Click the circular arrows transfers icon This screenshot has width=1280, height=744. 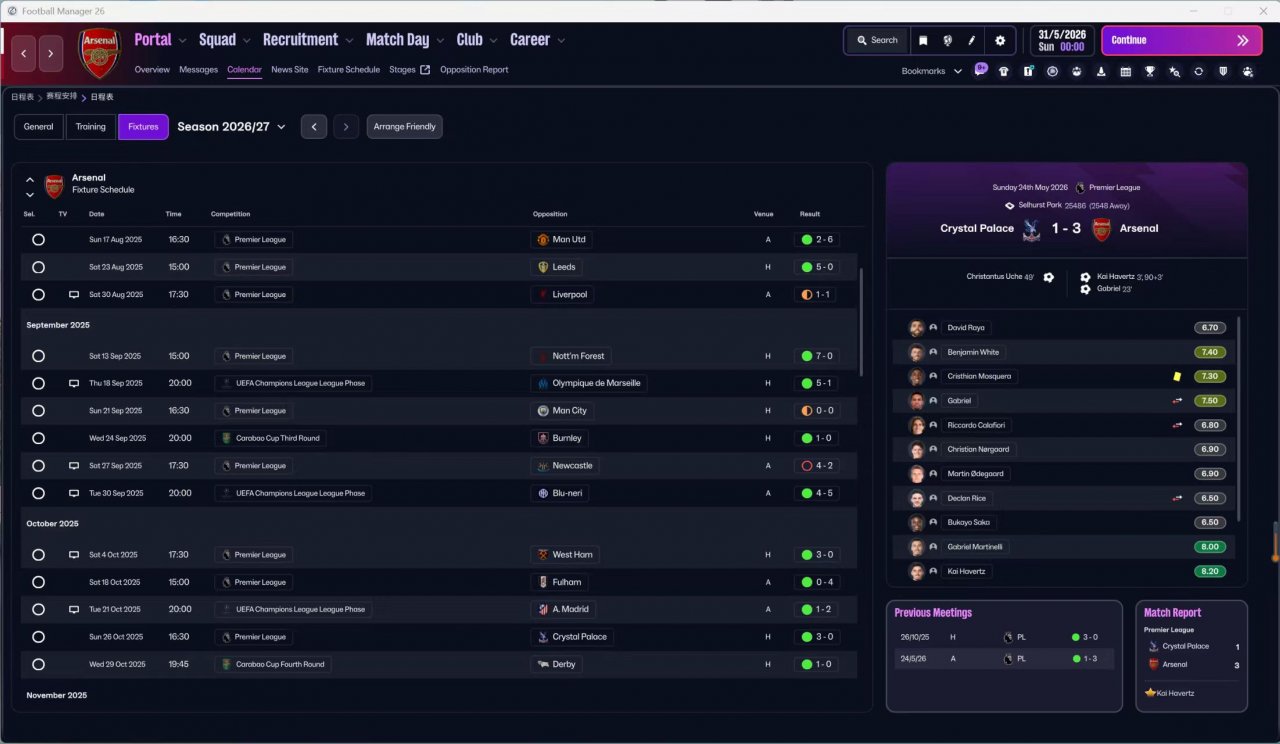tap(1198, 71)
